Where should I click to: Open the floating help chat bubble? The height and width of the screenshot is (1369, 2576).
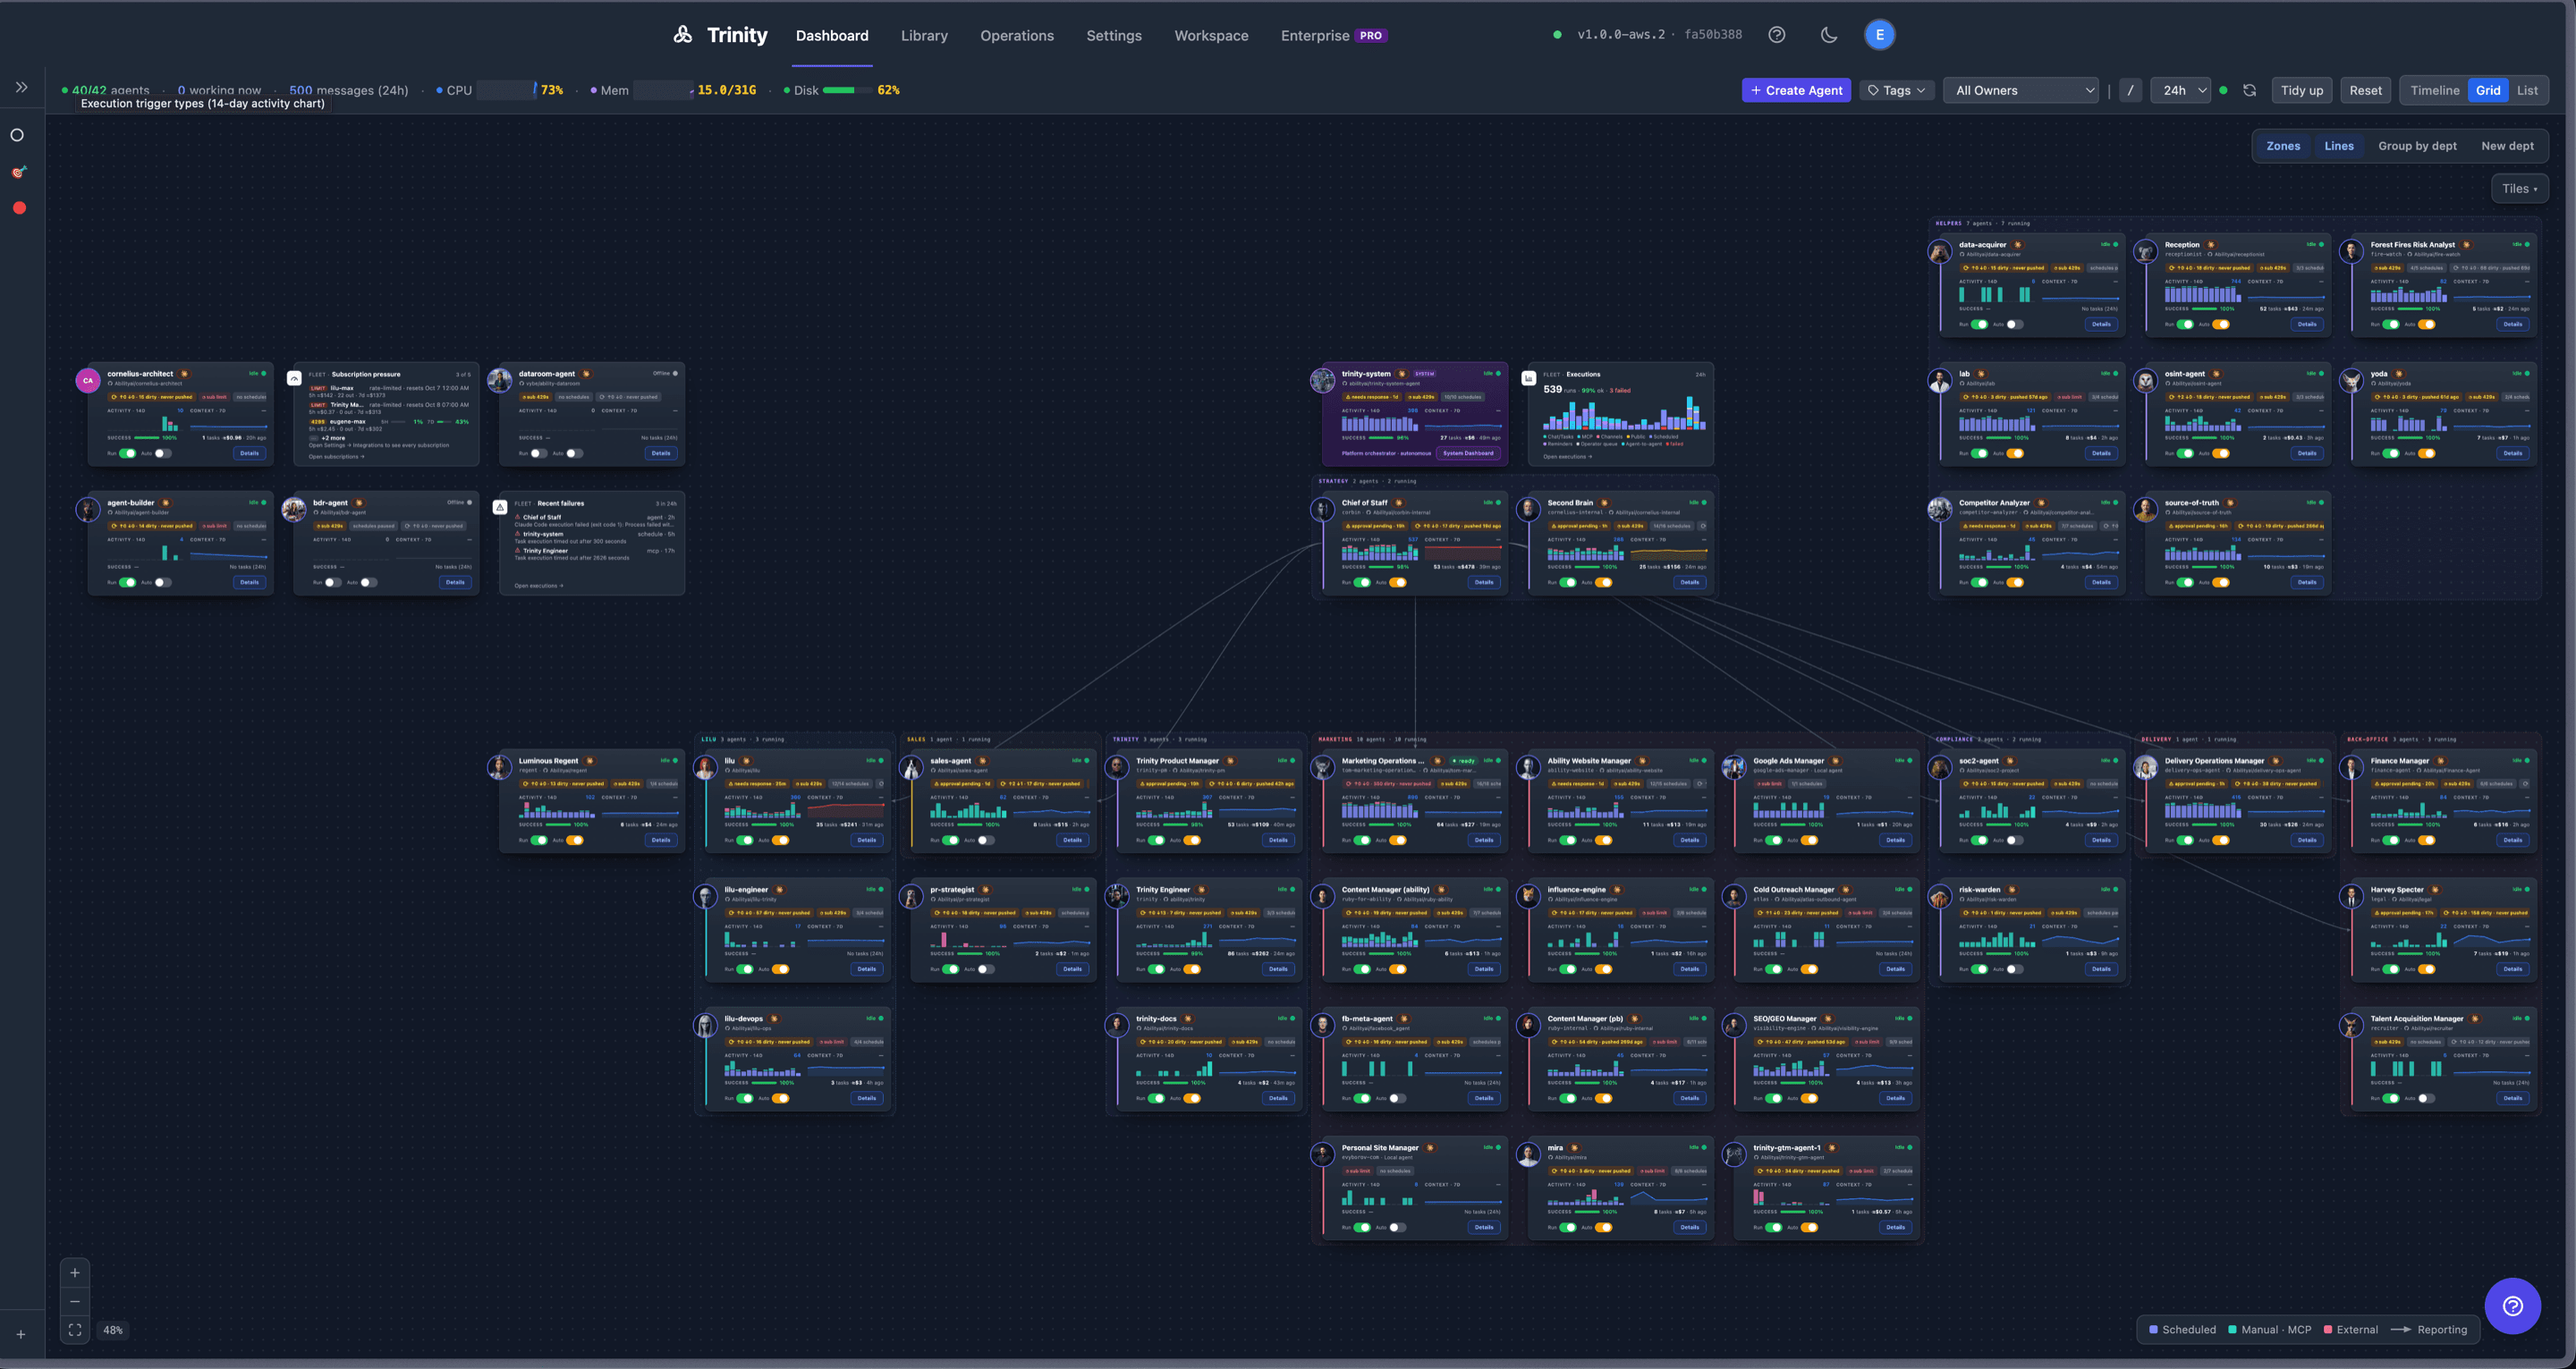[x=2512, y=1306]
